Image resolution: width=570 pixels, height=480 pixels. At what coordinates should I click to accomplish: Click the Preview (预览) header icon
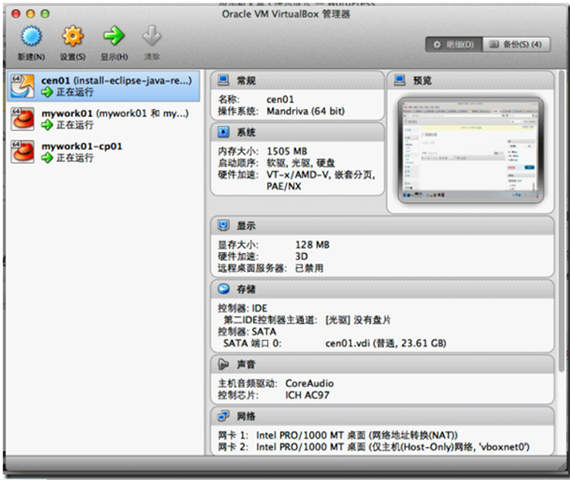[x=400, y=80]
